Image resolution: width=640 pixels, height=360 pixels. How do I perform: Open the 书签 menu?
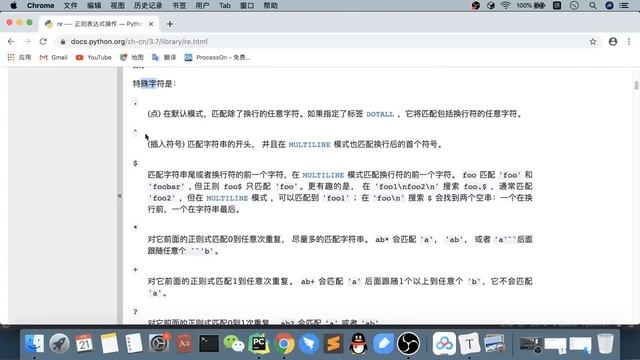click(x=179, y=6)
